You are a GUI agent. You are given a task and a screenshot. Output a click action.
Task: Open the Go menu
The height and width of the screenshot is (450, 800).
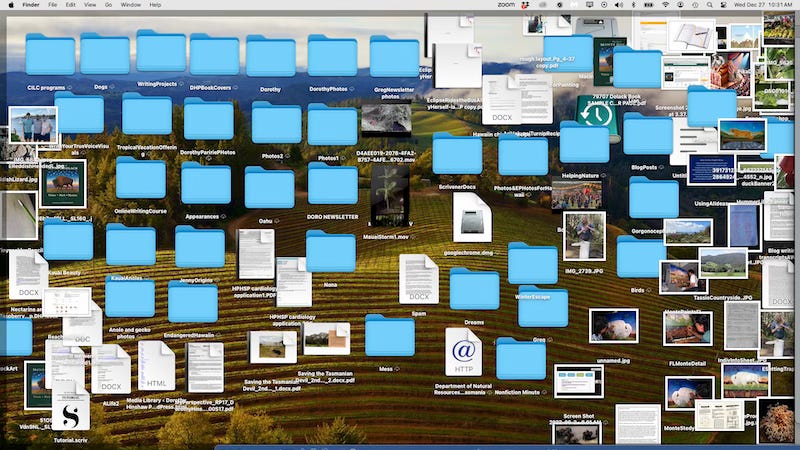pos(108,5)
